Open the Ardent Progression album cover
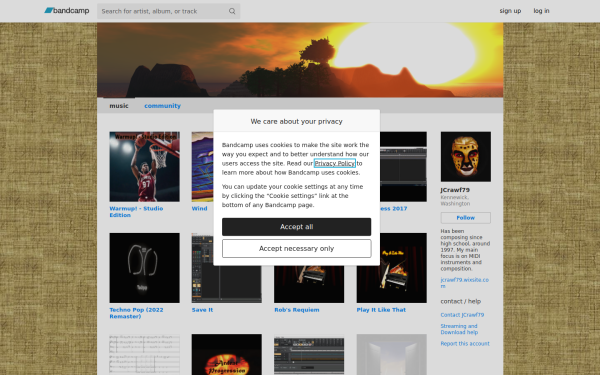 tap(227, 354)
